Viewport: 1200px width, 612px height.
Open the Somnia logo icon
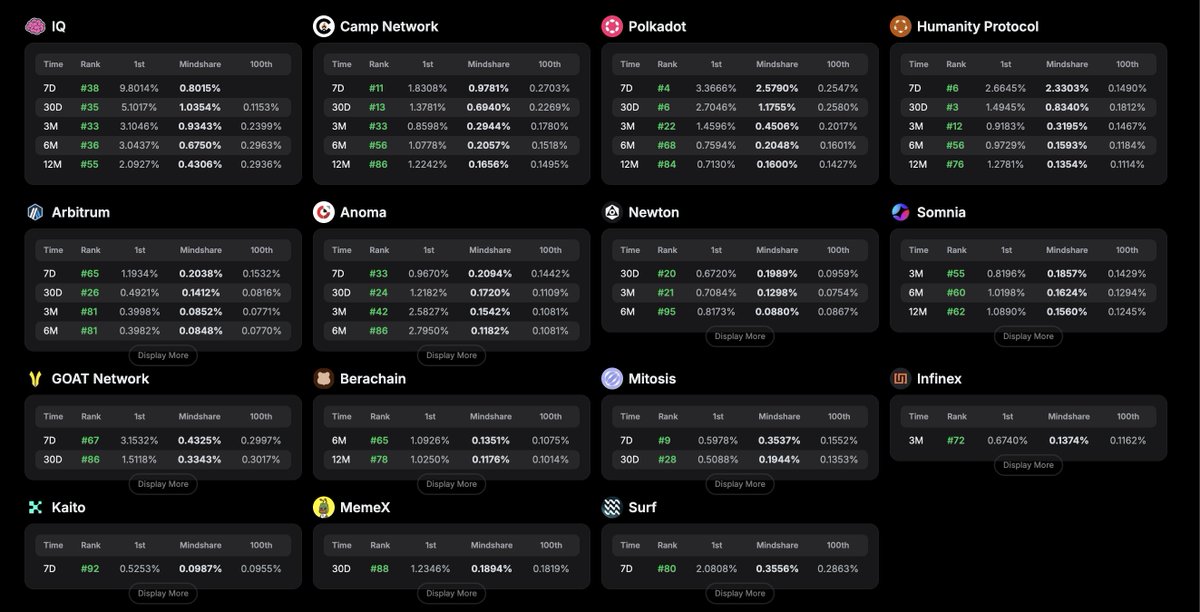point(900,212)
